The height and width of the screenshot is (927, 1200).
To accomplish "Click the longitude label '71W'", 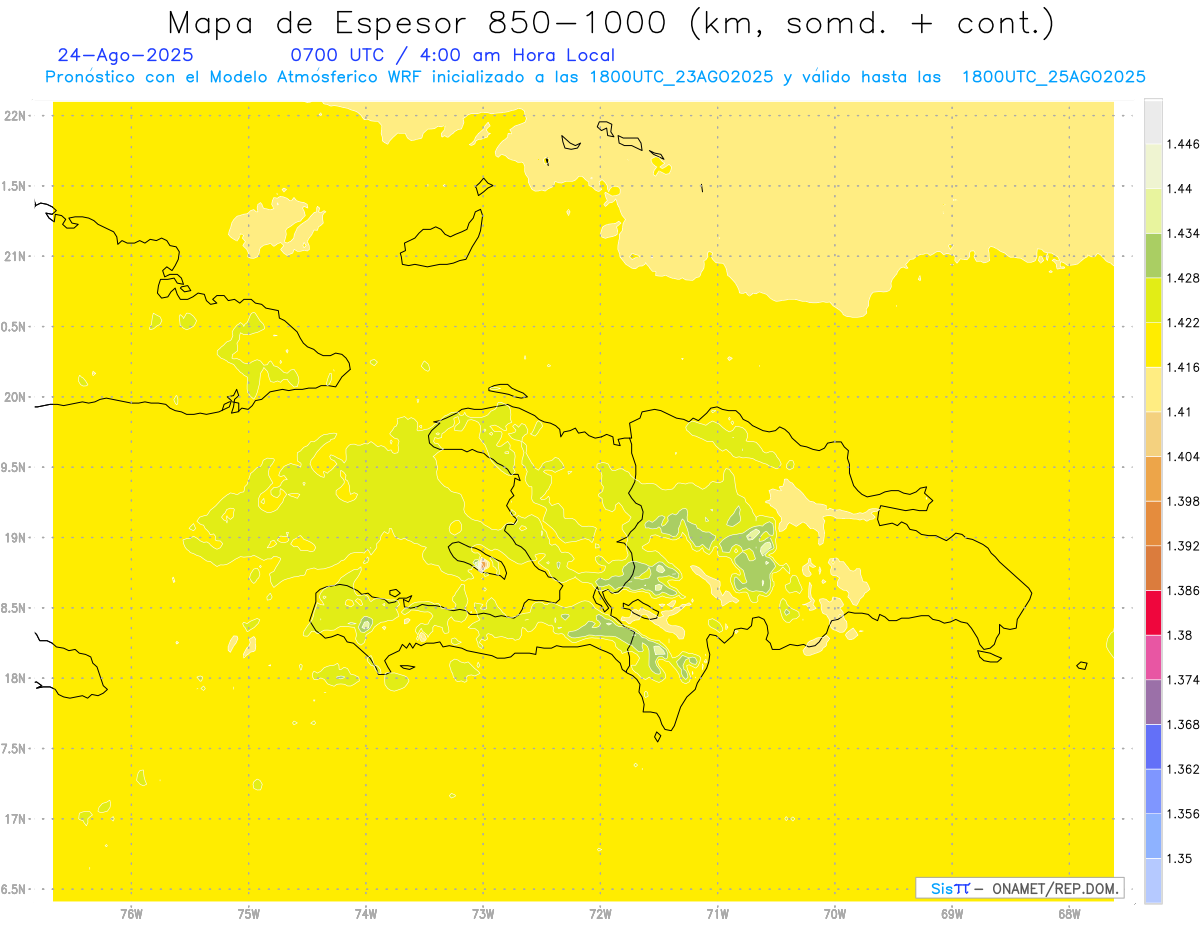I will 717,914.
